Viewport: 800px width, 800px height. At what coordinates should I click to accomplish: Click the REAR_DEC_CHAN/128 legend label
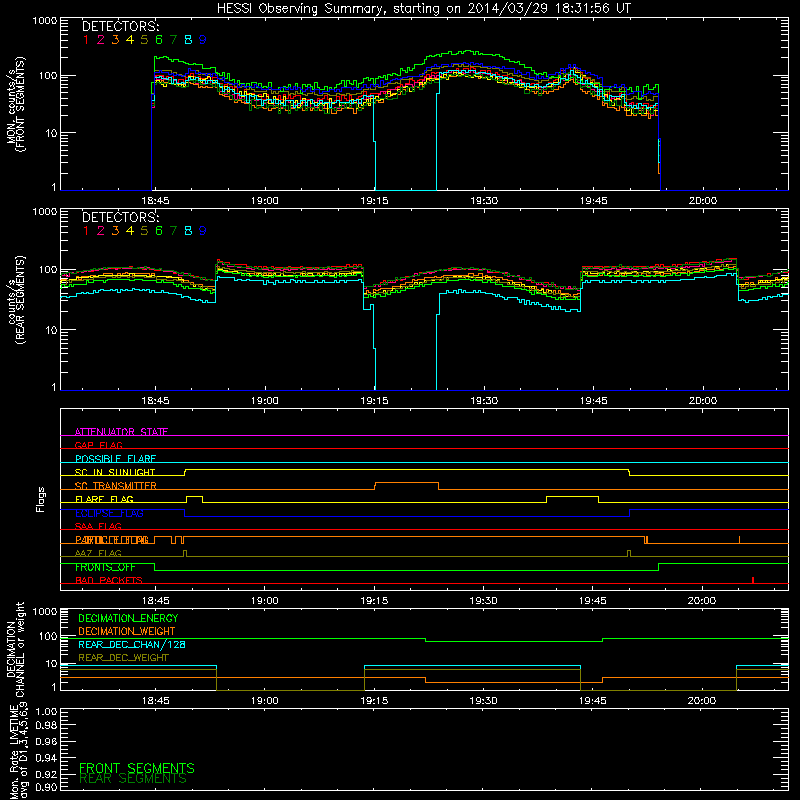coord(132,644)
